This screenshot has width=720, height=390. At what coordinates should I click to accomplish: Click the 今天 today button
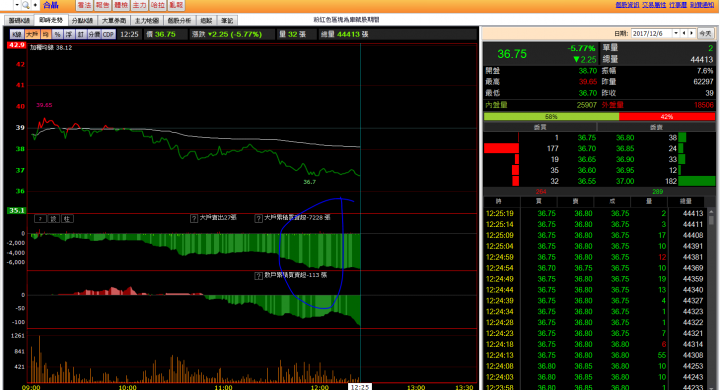pyautogui.click(x=705, y=34)
